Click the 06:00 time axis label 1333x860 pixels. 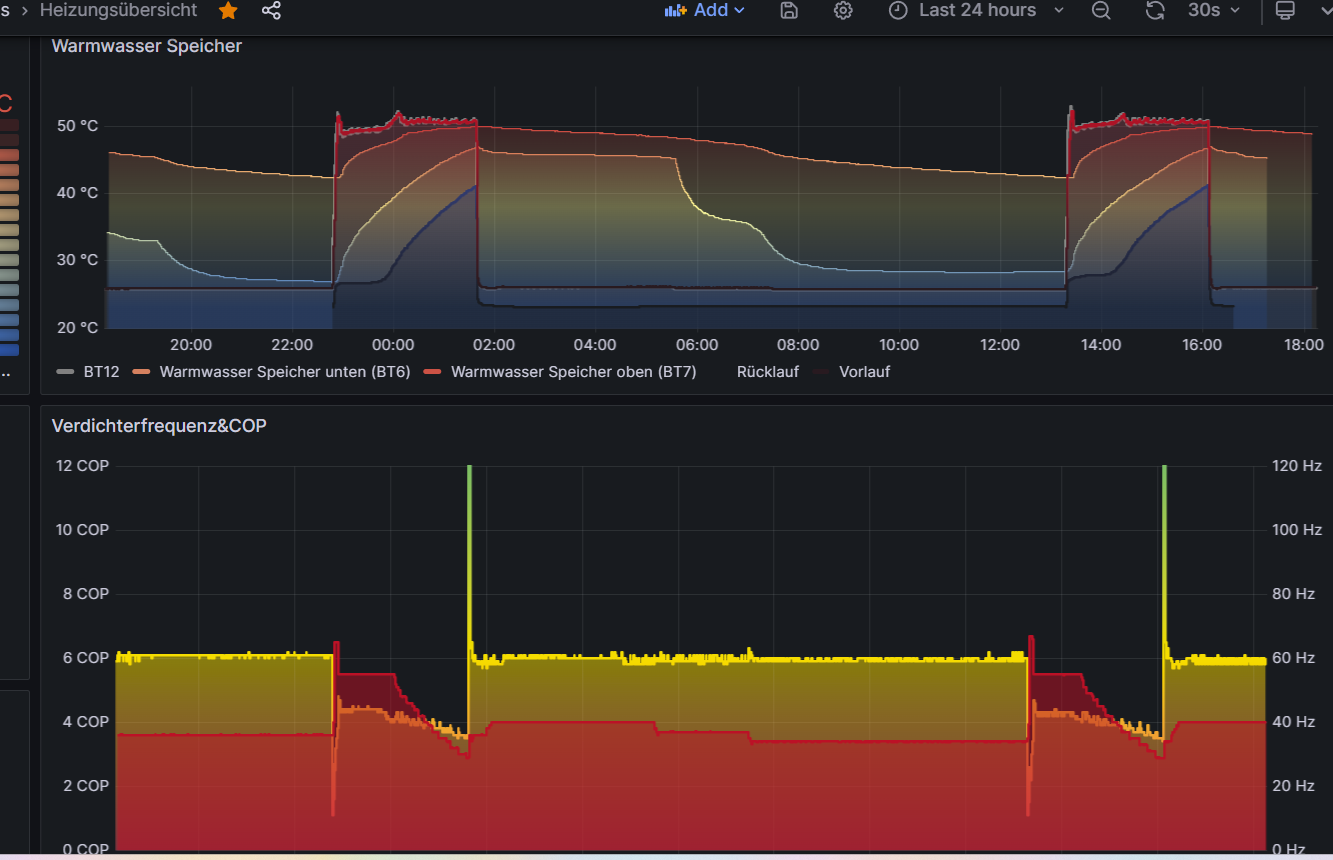click(x=697, y=345)
